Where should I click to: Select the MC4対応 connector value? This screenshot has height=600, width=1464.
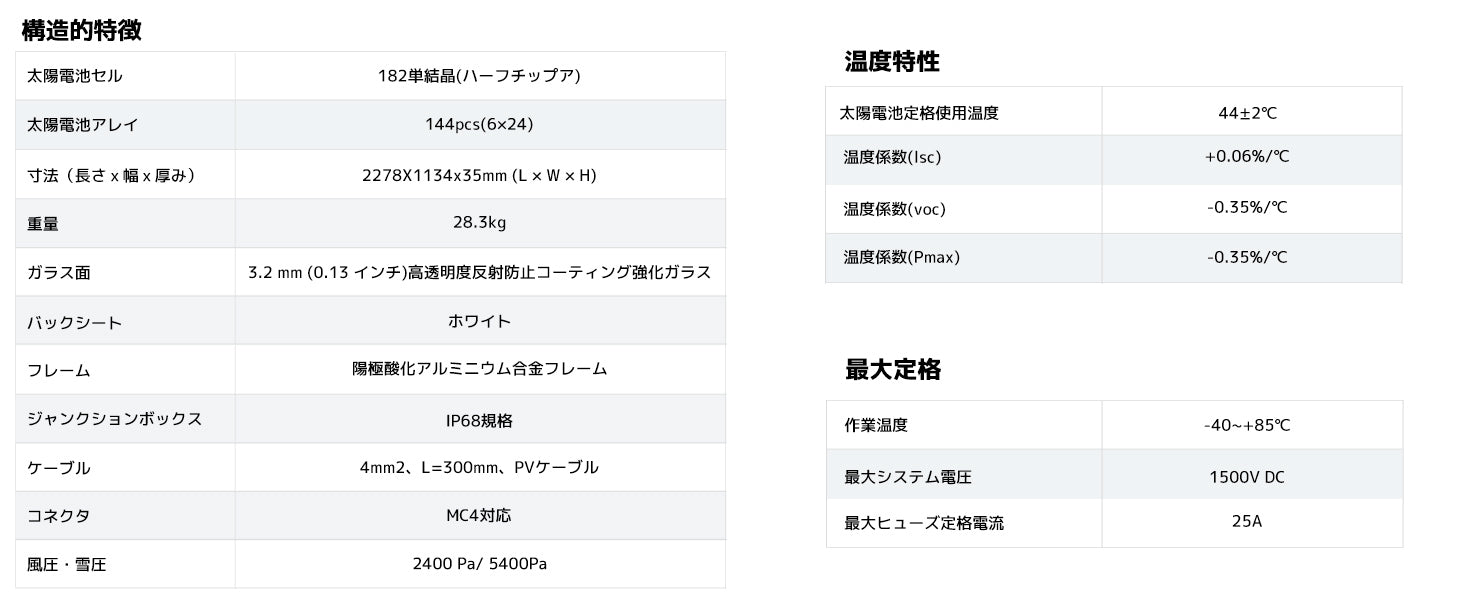(479, 516)
